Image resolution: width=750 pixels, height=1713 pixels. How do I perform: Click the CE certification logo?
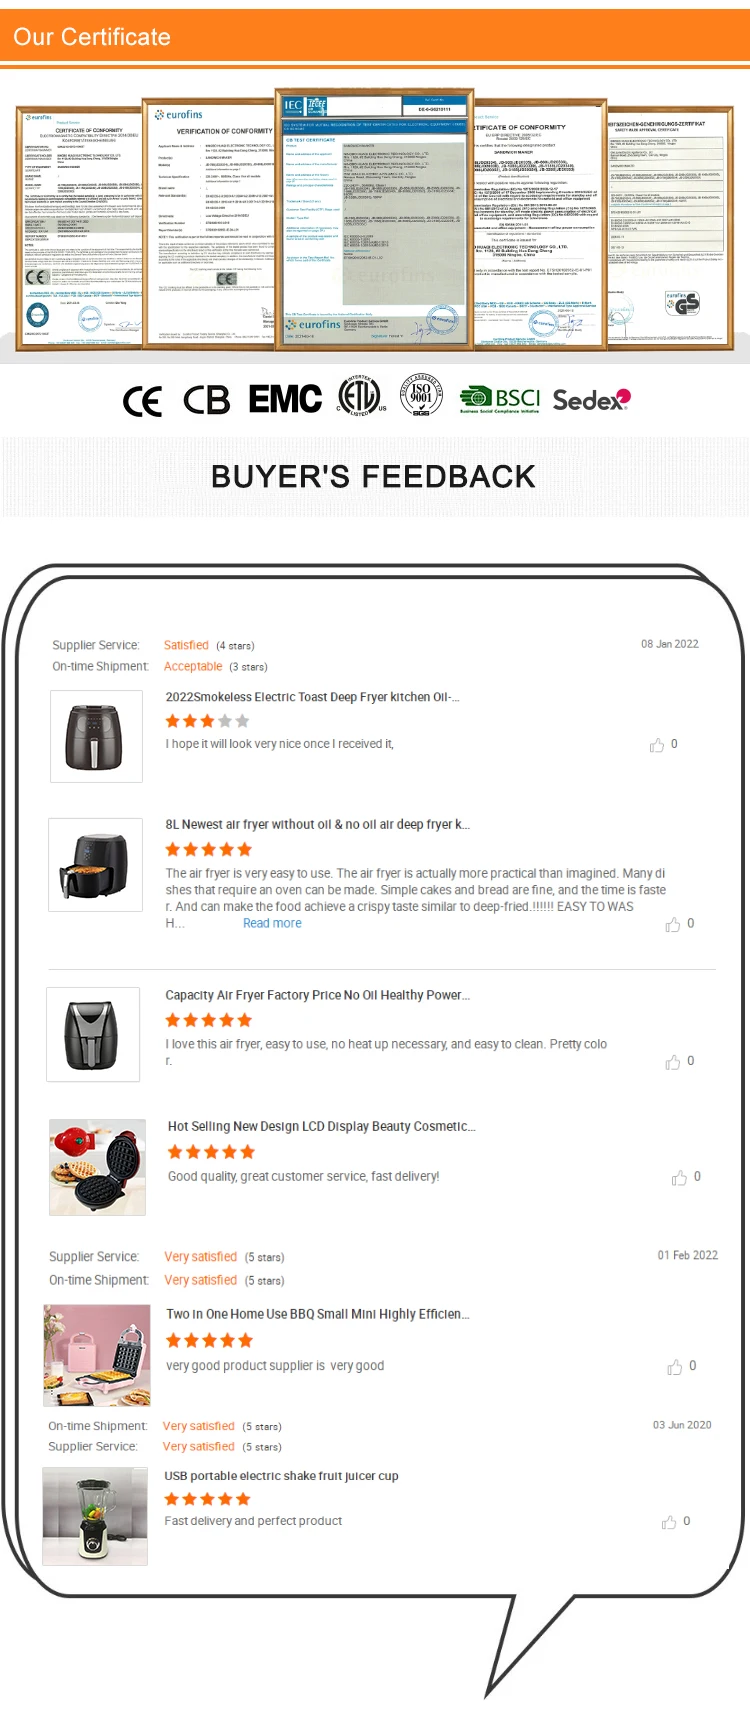[142, 401]
